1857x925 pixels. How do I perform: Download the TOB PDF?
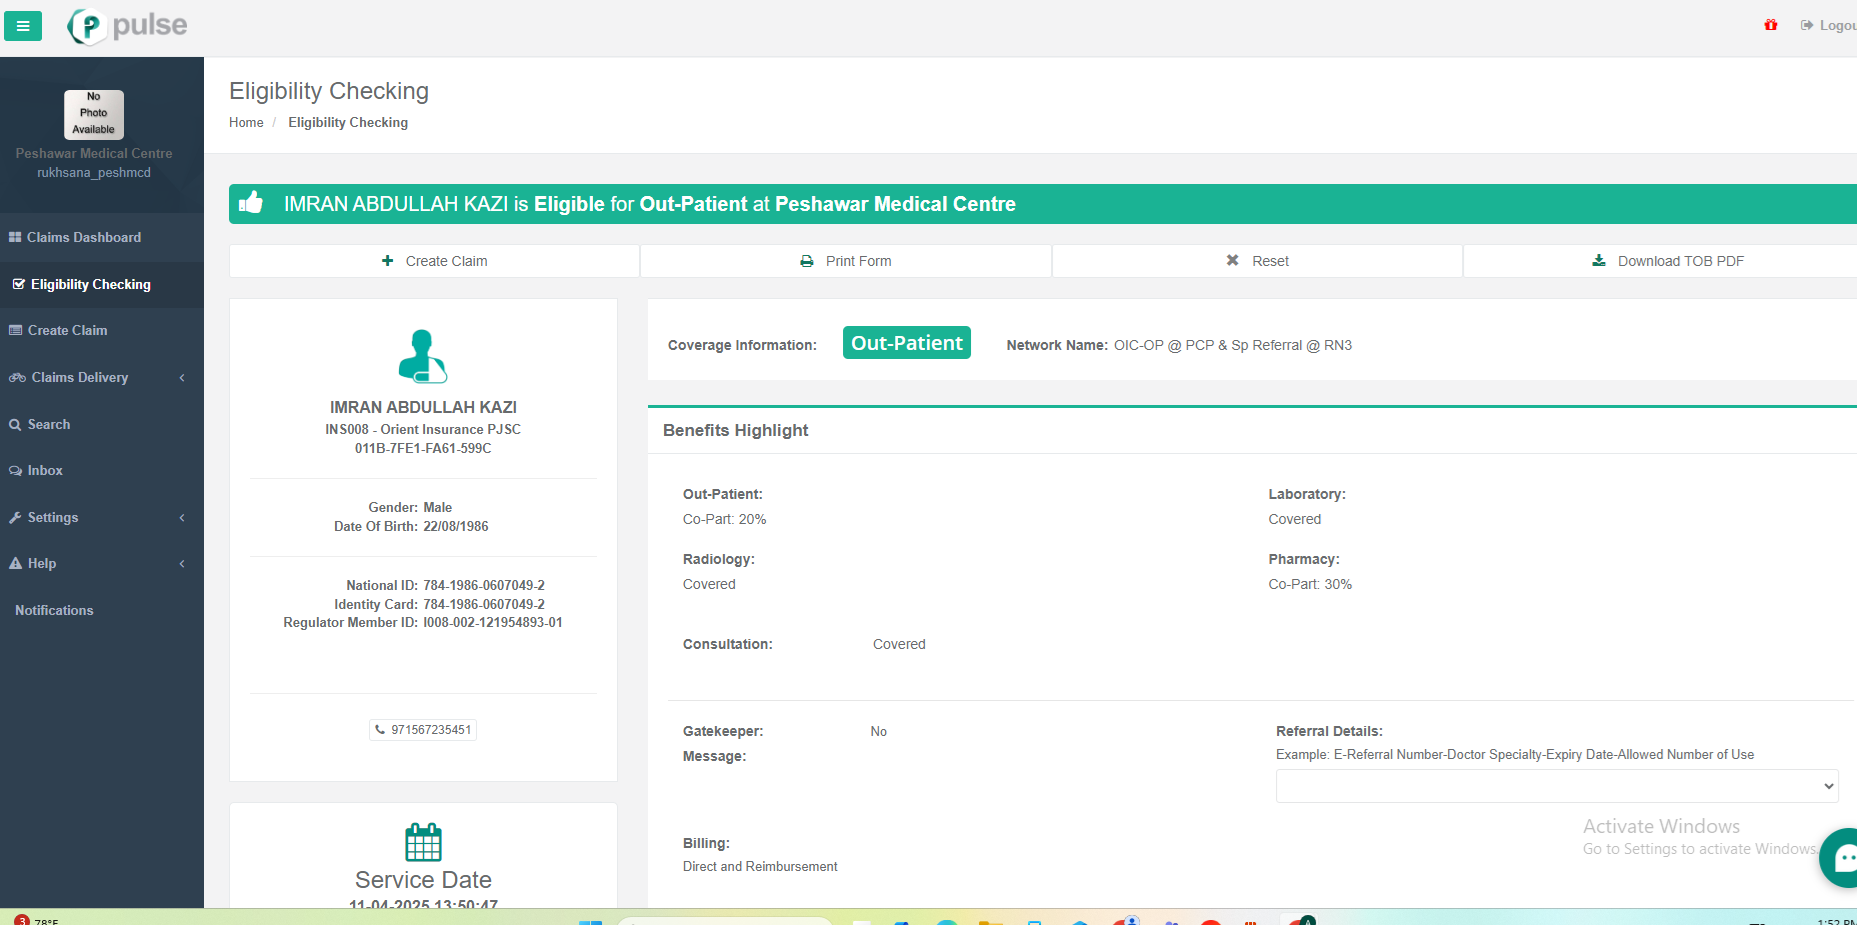pyautogui.click(x=1667, y=261)
